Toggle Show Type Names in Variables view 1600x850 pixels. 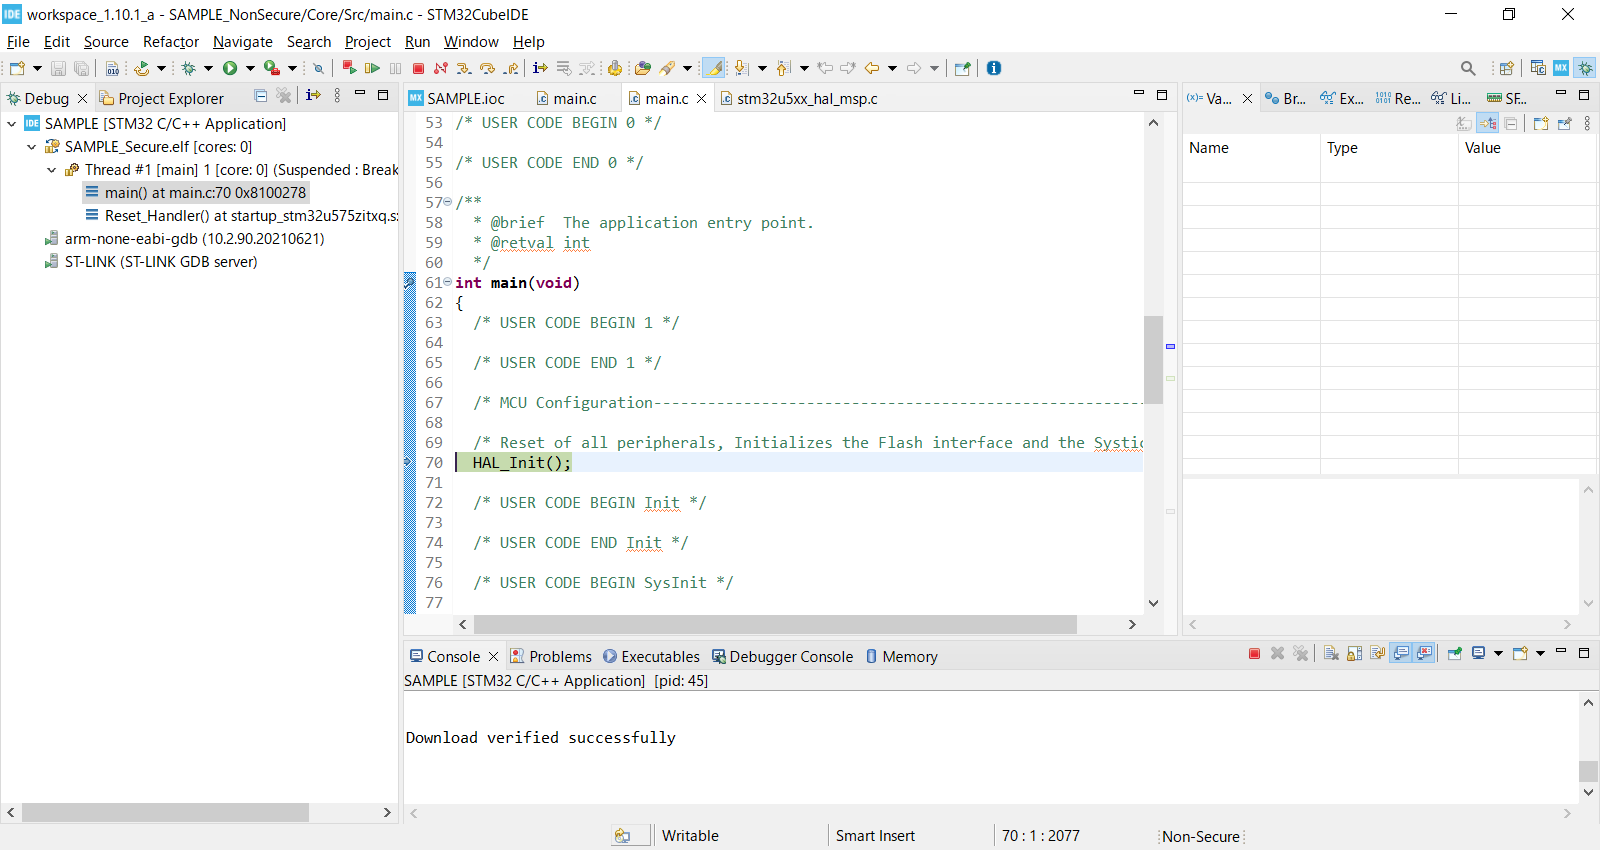pos(1464,124)
